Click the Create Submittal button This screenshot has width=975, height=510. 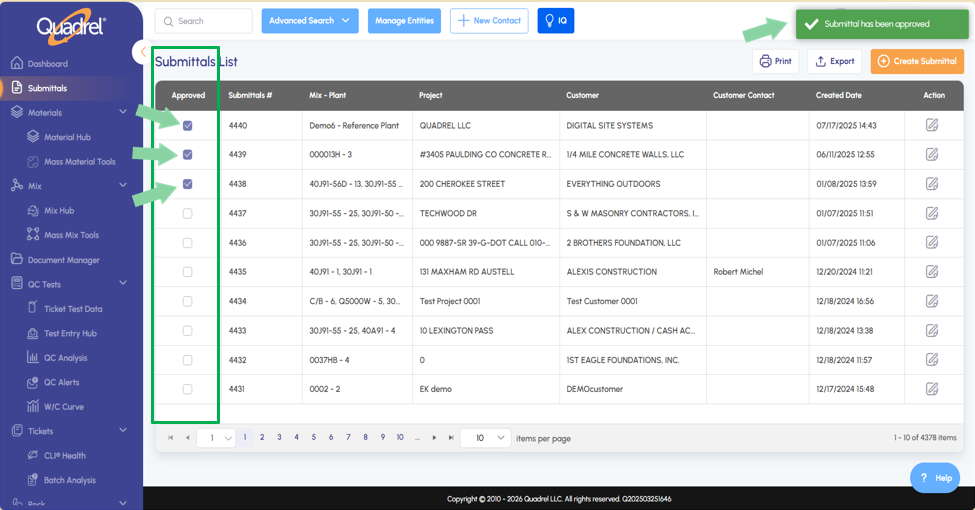pos(917,61)
